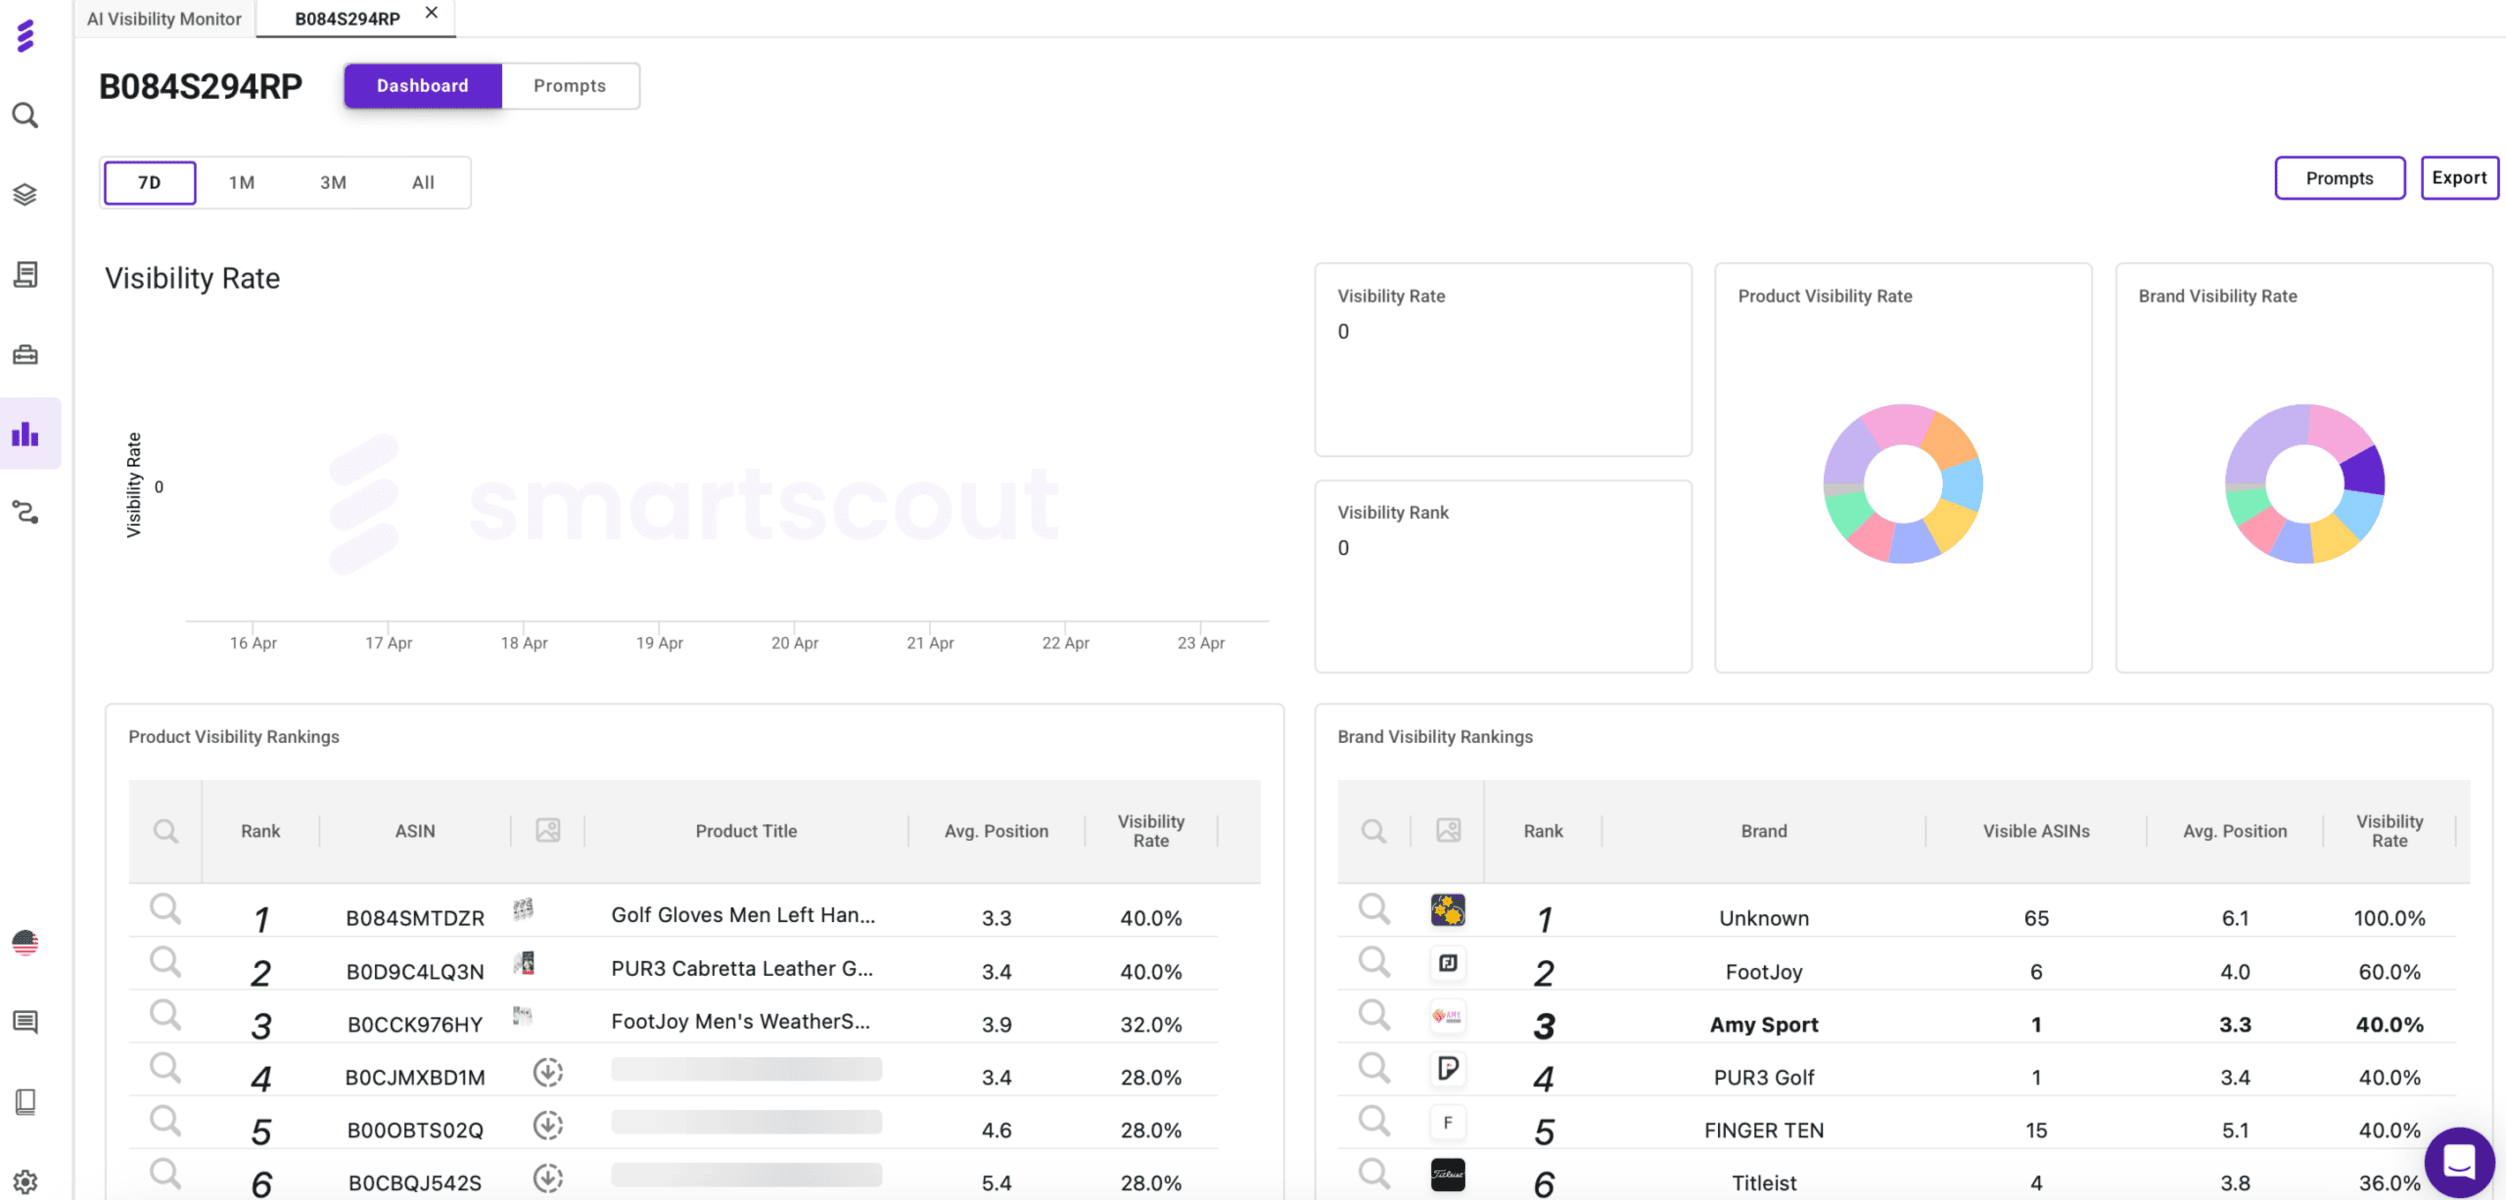This screenshot has width=2506, height=1200.
Task: Switch to the Prompts view tab
Action: click(569, 86)
